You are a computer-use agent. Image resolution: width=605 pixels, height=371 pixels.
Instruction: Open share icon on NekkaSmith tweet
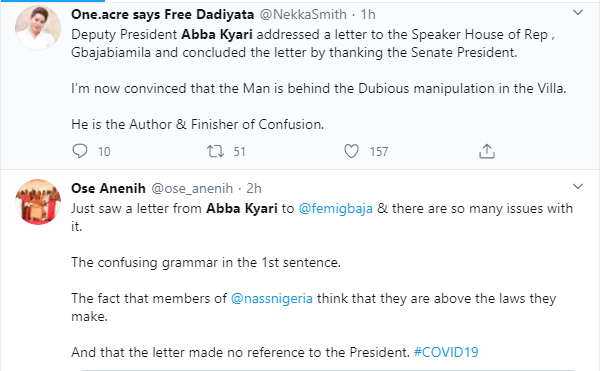click(x=487, y=151)
